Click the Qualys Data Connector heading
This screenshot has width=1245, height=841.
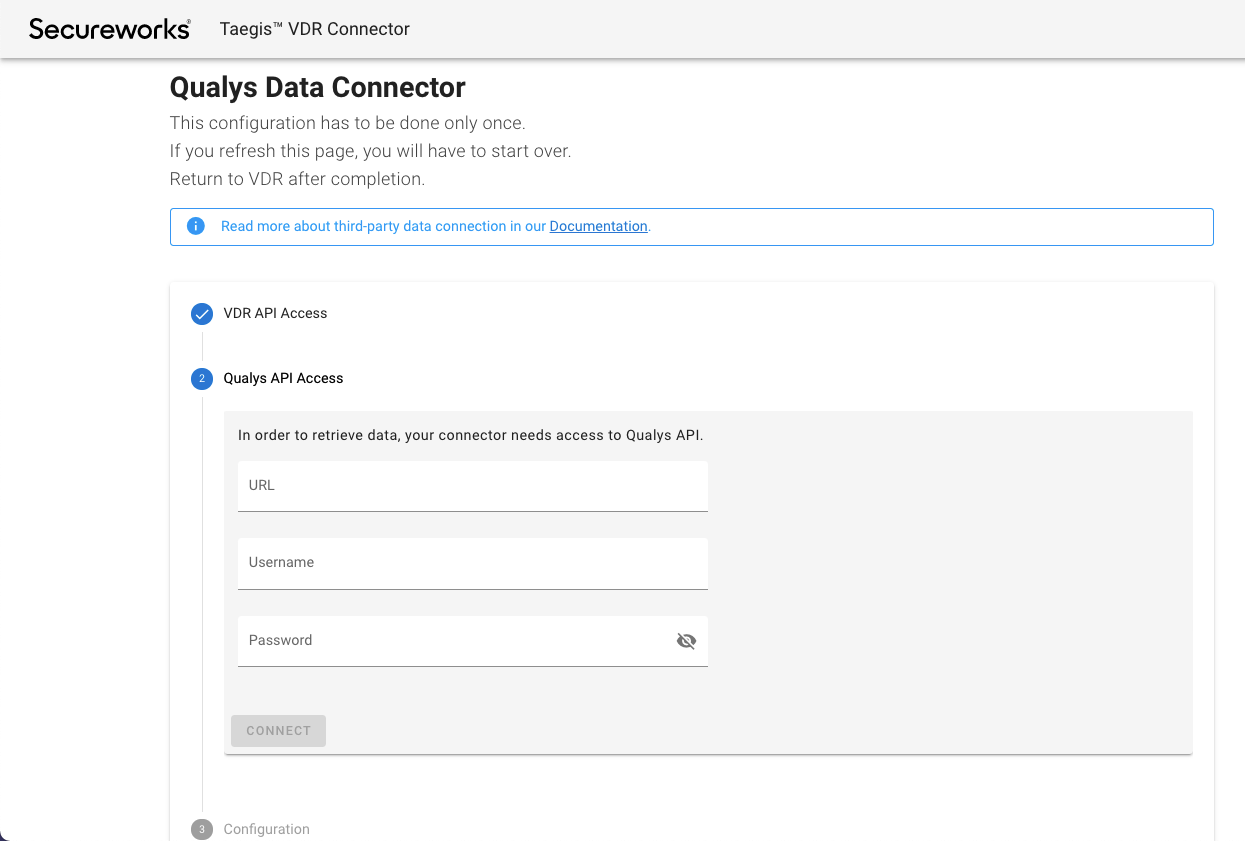(x=318, y=87)
